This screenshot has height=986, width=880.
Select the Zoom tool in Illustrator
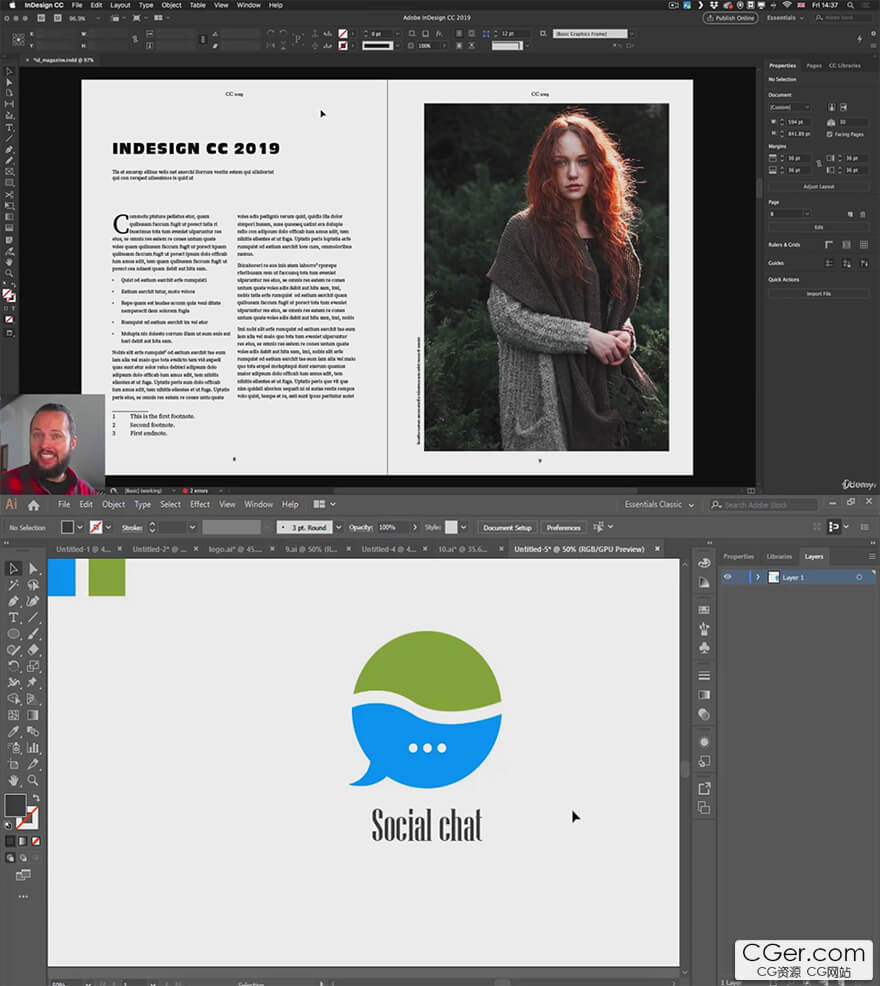point(33,780)
